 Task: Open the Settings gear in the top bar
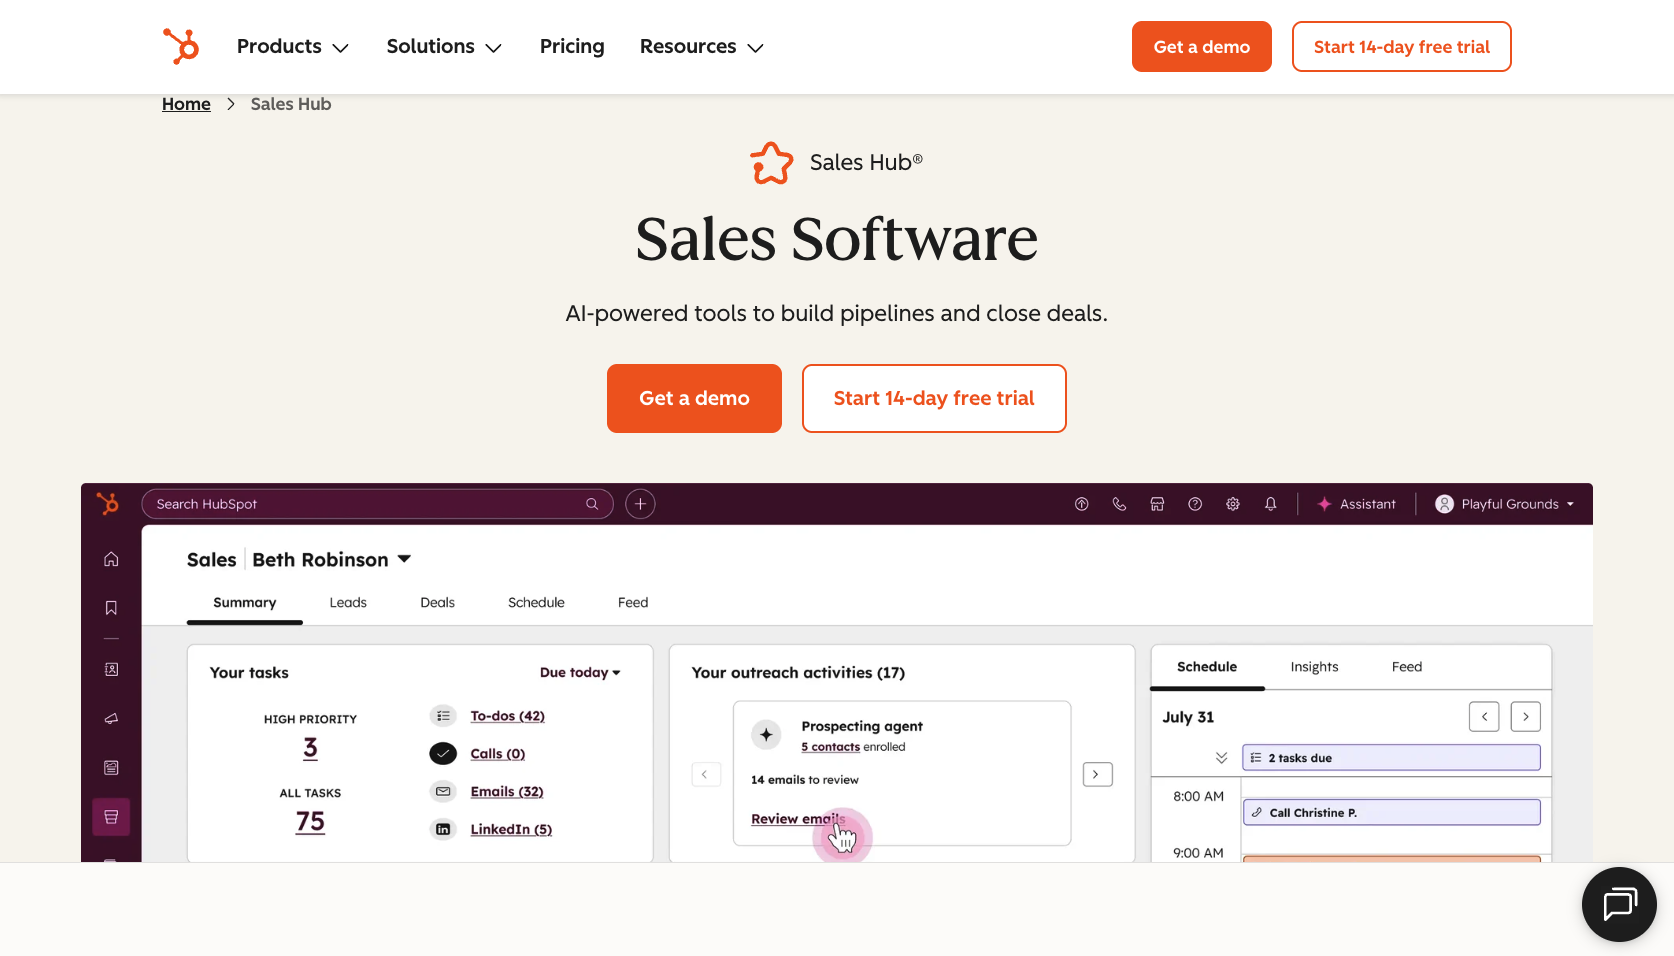[1233, 504]
